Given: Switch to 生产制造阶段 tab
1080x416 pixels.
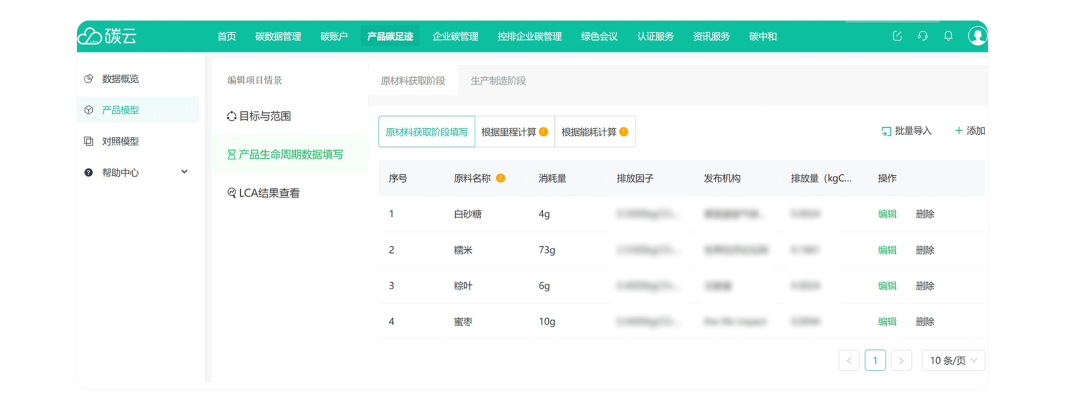Looking at the screenshot, I should pos(498,81).
